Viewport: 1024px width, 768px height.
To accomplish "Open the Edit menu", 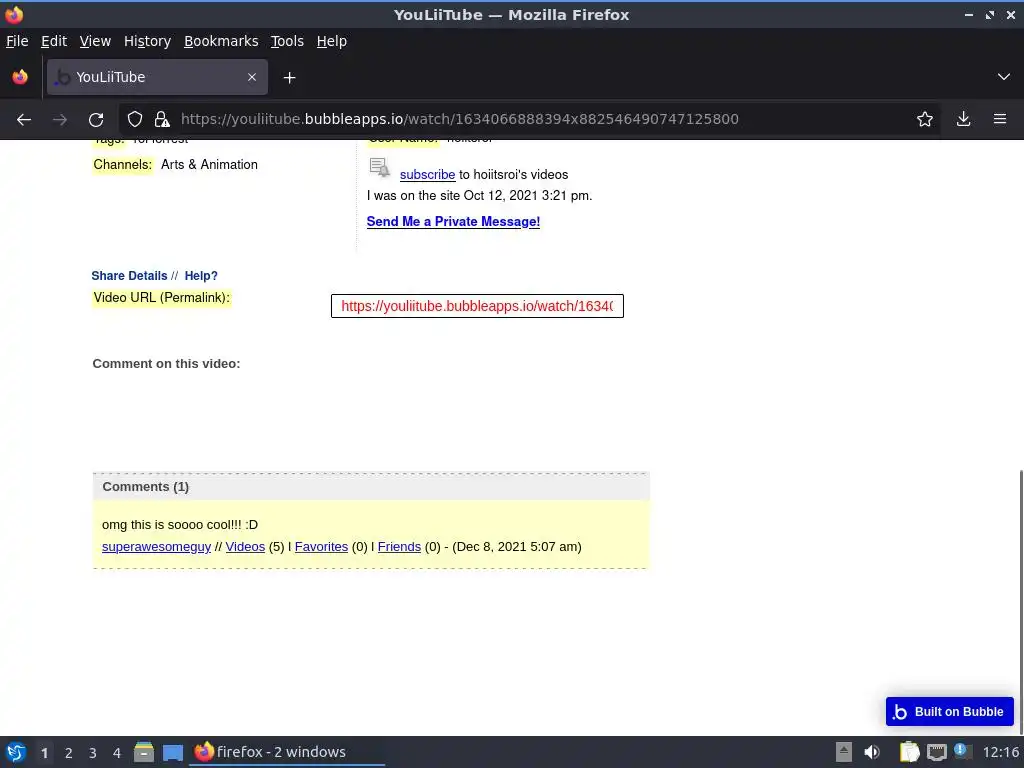I will 54,41.
